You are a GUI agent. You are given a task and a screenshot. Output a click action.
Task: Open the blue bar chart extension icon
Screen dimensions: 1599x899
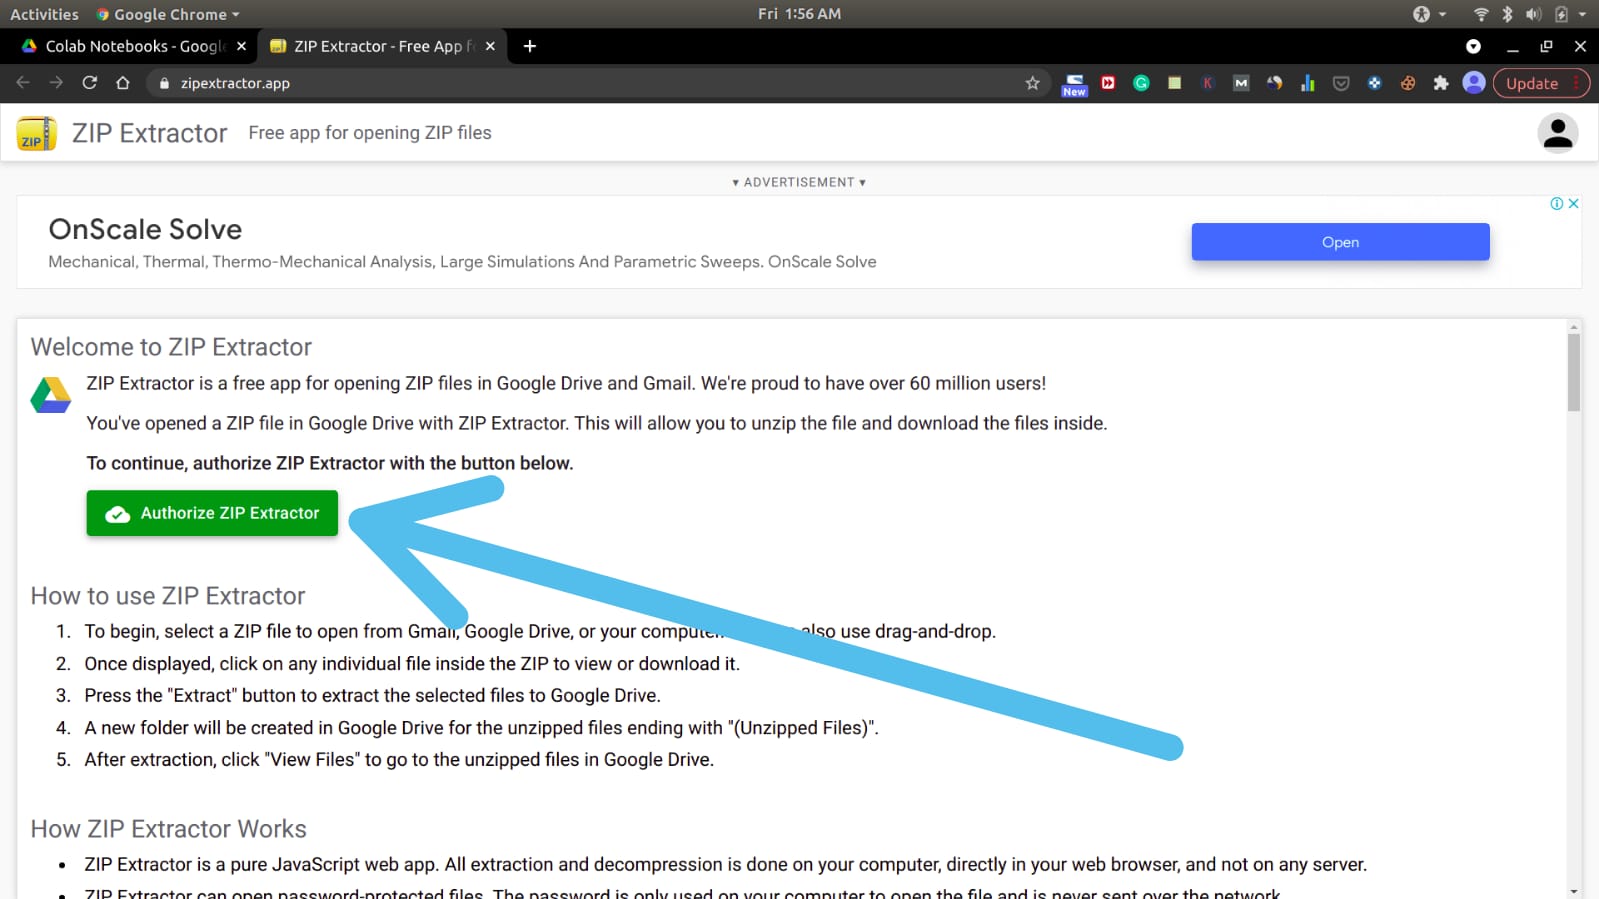(1308, 83)
